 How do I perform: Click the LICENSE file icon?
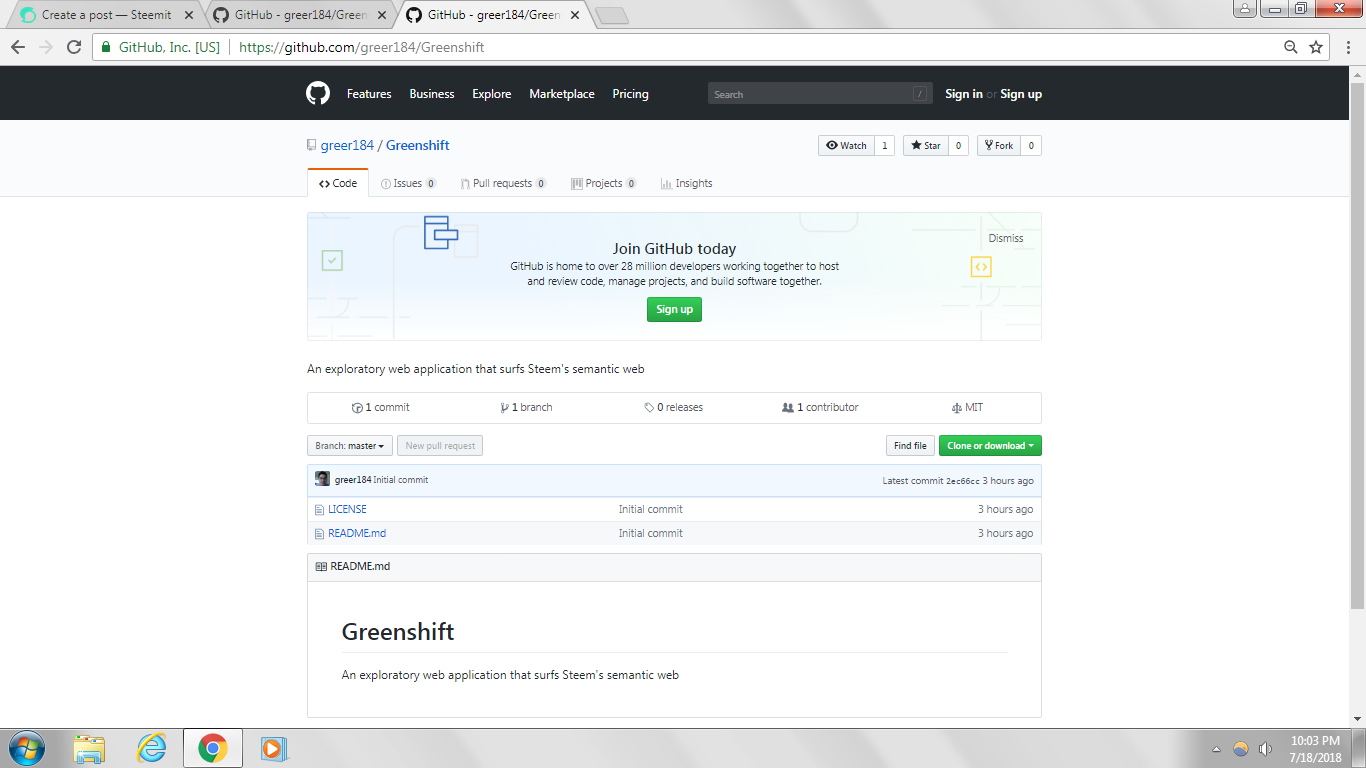(319, 510)
